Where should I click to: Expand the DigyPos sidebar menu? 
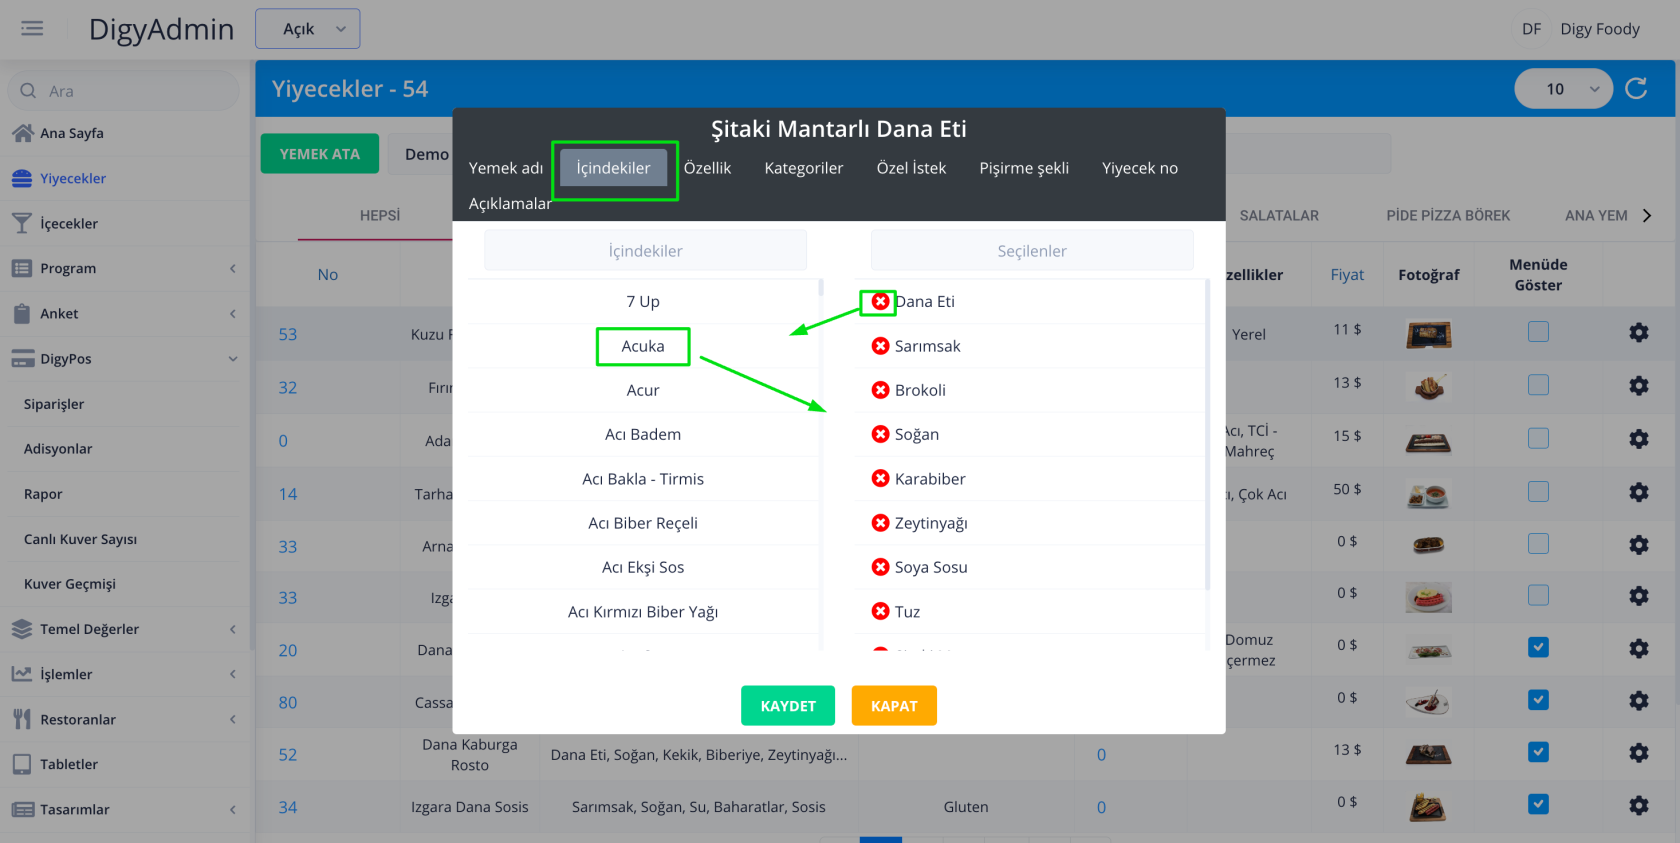point(124,359)
